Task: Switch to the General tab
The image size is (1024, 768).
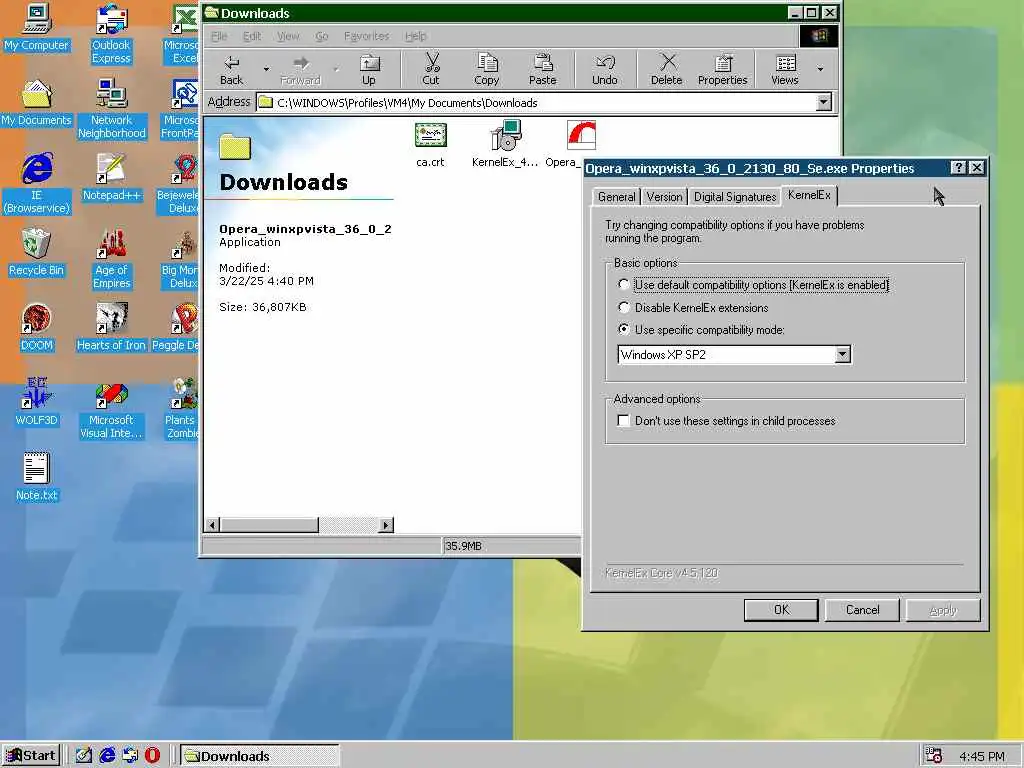Action: [x=616, y=197]
